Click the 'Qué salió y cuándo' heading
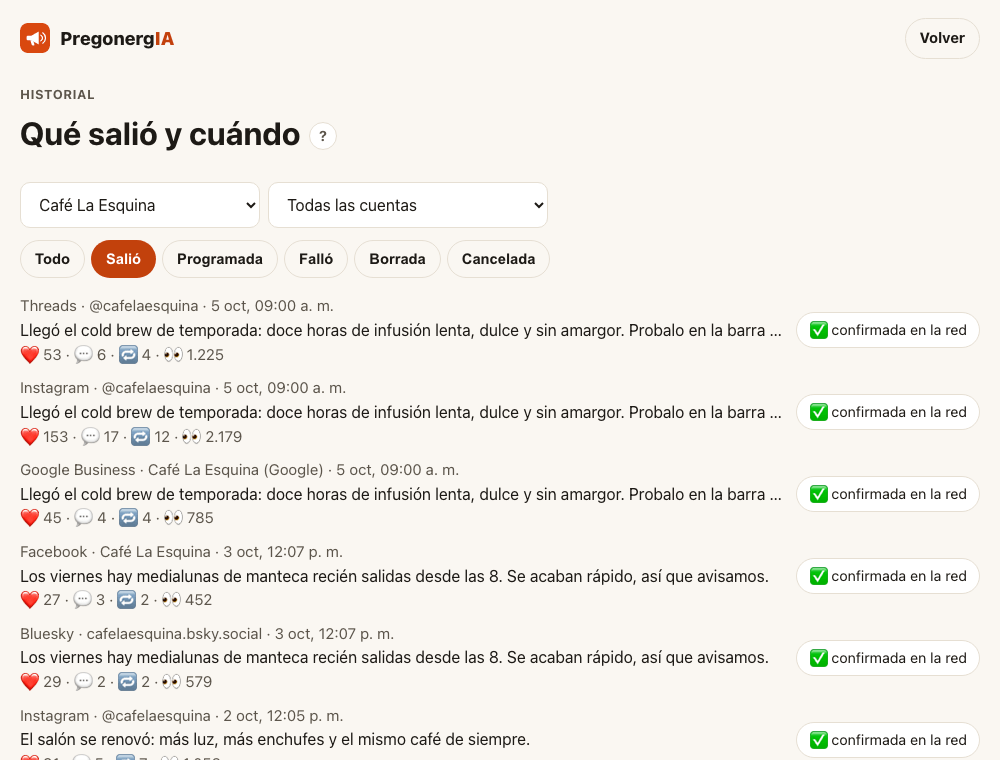This screenshot has height=760, width=1000. click(160, 135)
